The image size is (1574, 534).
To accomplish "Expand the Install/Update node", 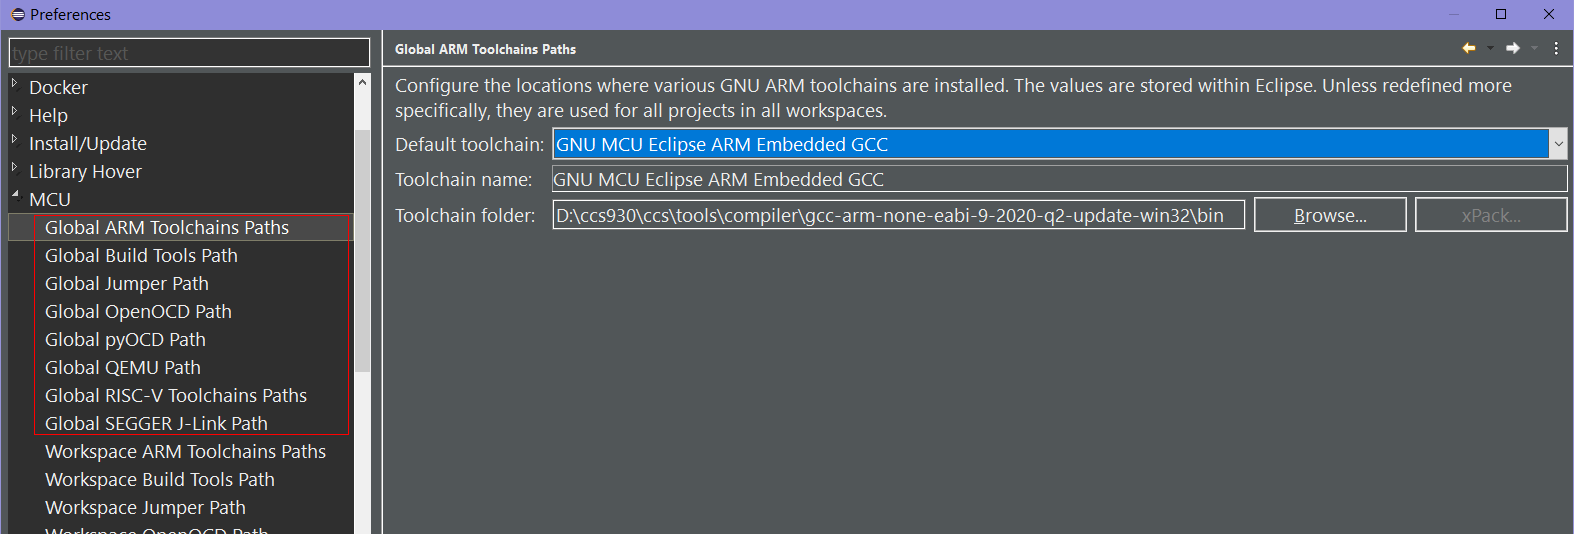I will tap(15, 140).
